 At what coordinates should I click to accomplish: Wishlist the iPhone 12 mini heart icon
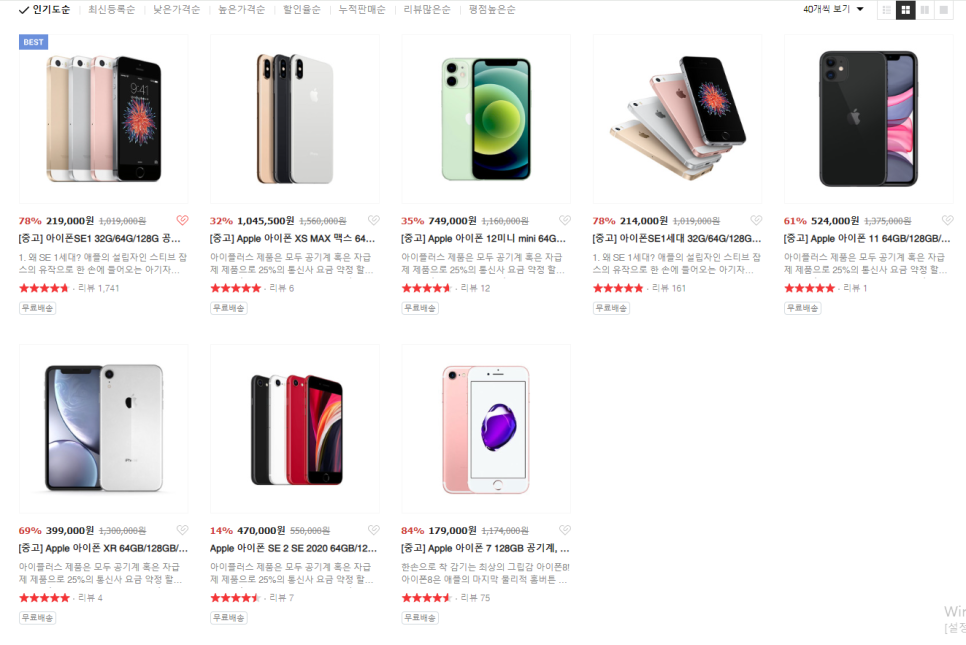click(x=565, y=220)
